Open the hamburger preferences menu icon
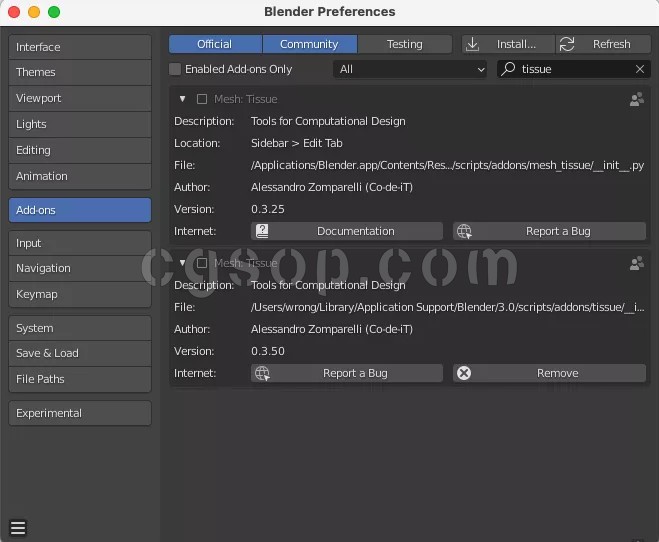 tap(18, 528)
